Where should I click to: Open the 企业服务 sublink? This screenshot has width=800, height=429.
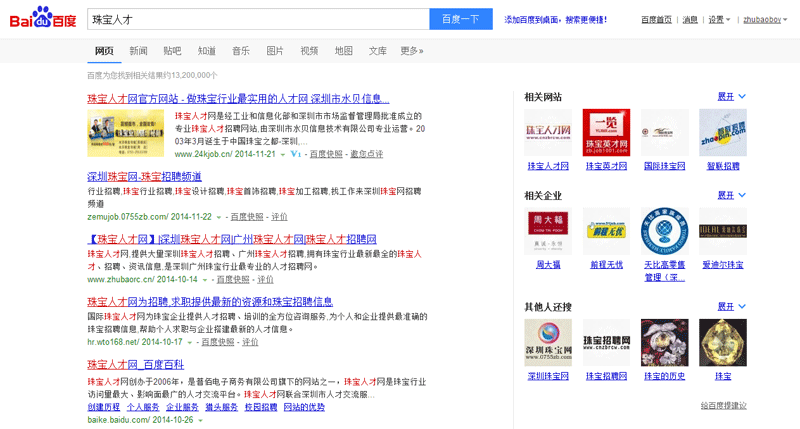tap(182, 407)
